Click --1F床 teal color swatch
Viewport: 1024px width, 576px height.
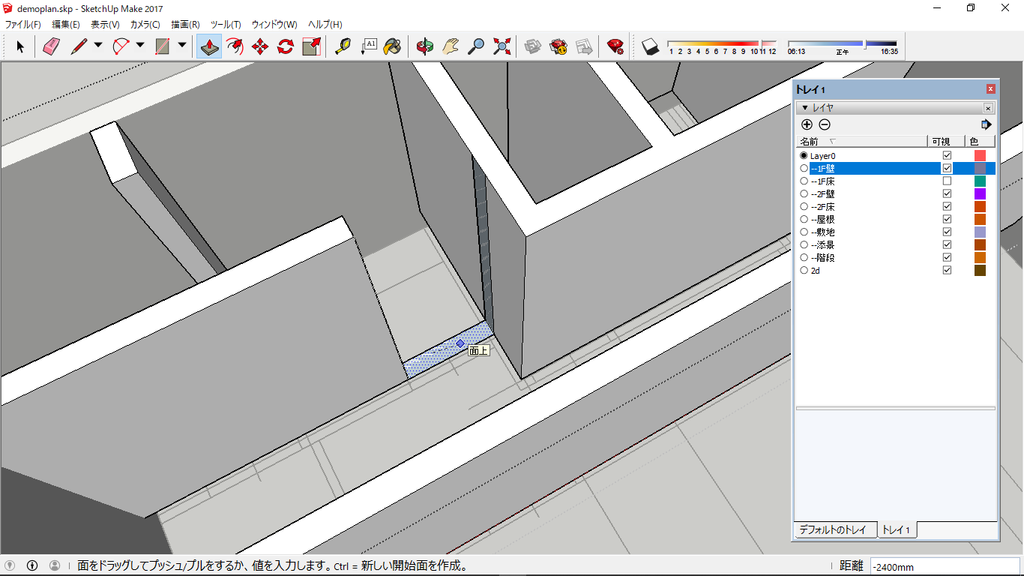tap(980, 181)
